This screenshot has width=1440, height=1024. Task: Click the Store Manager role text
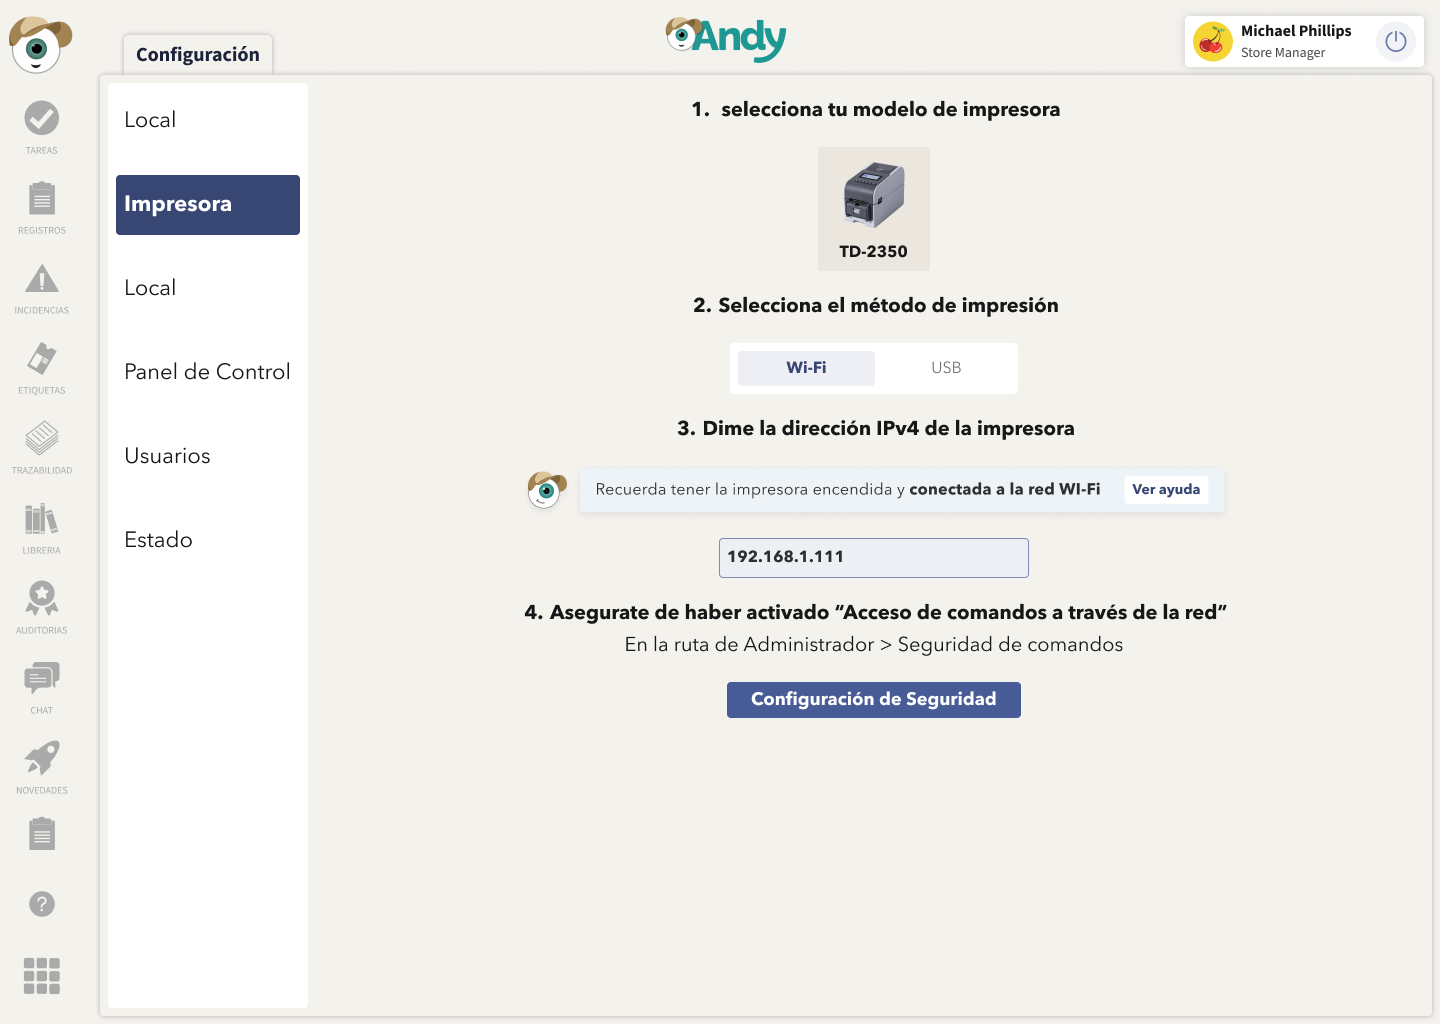point(1283,53)
